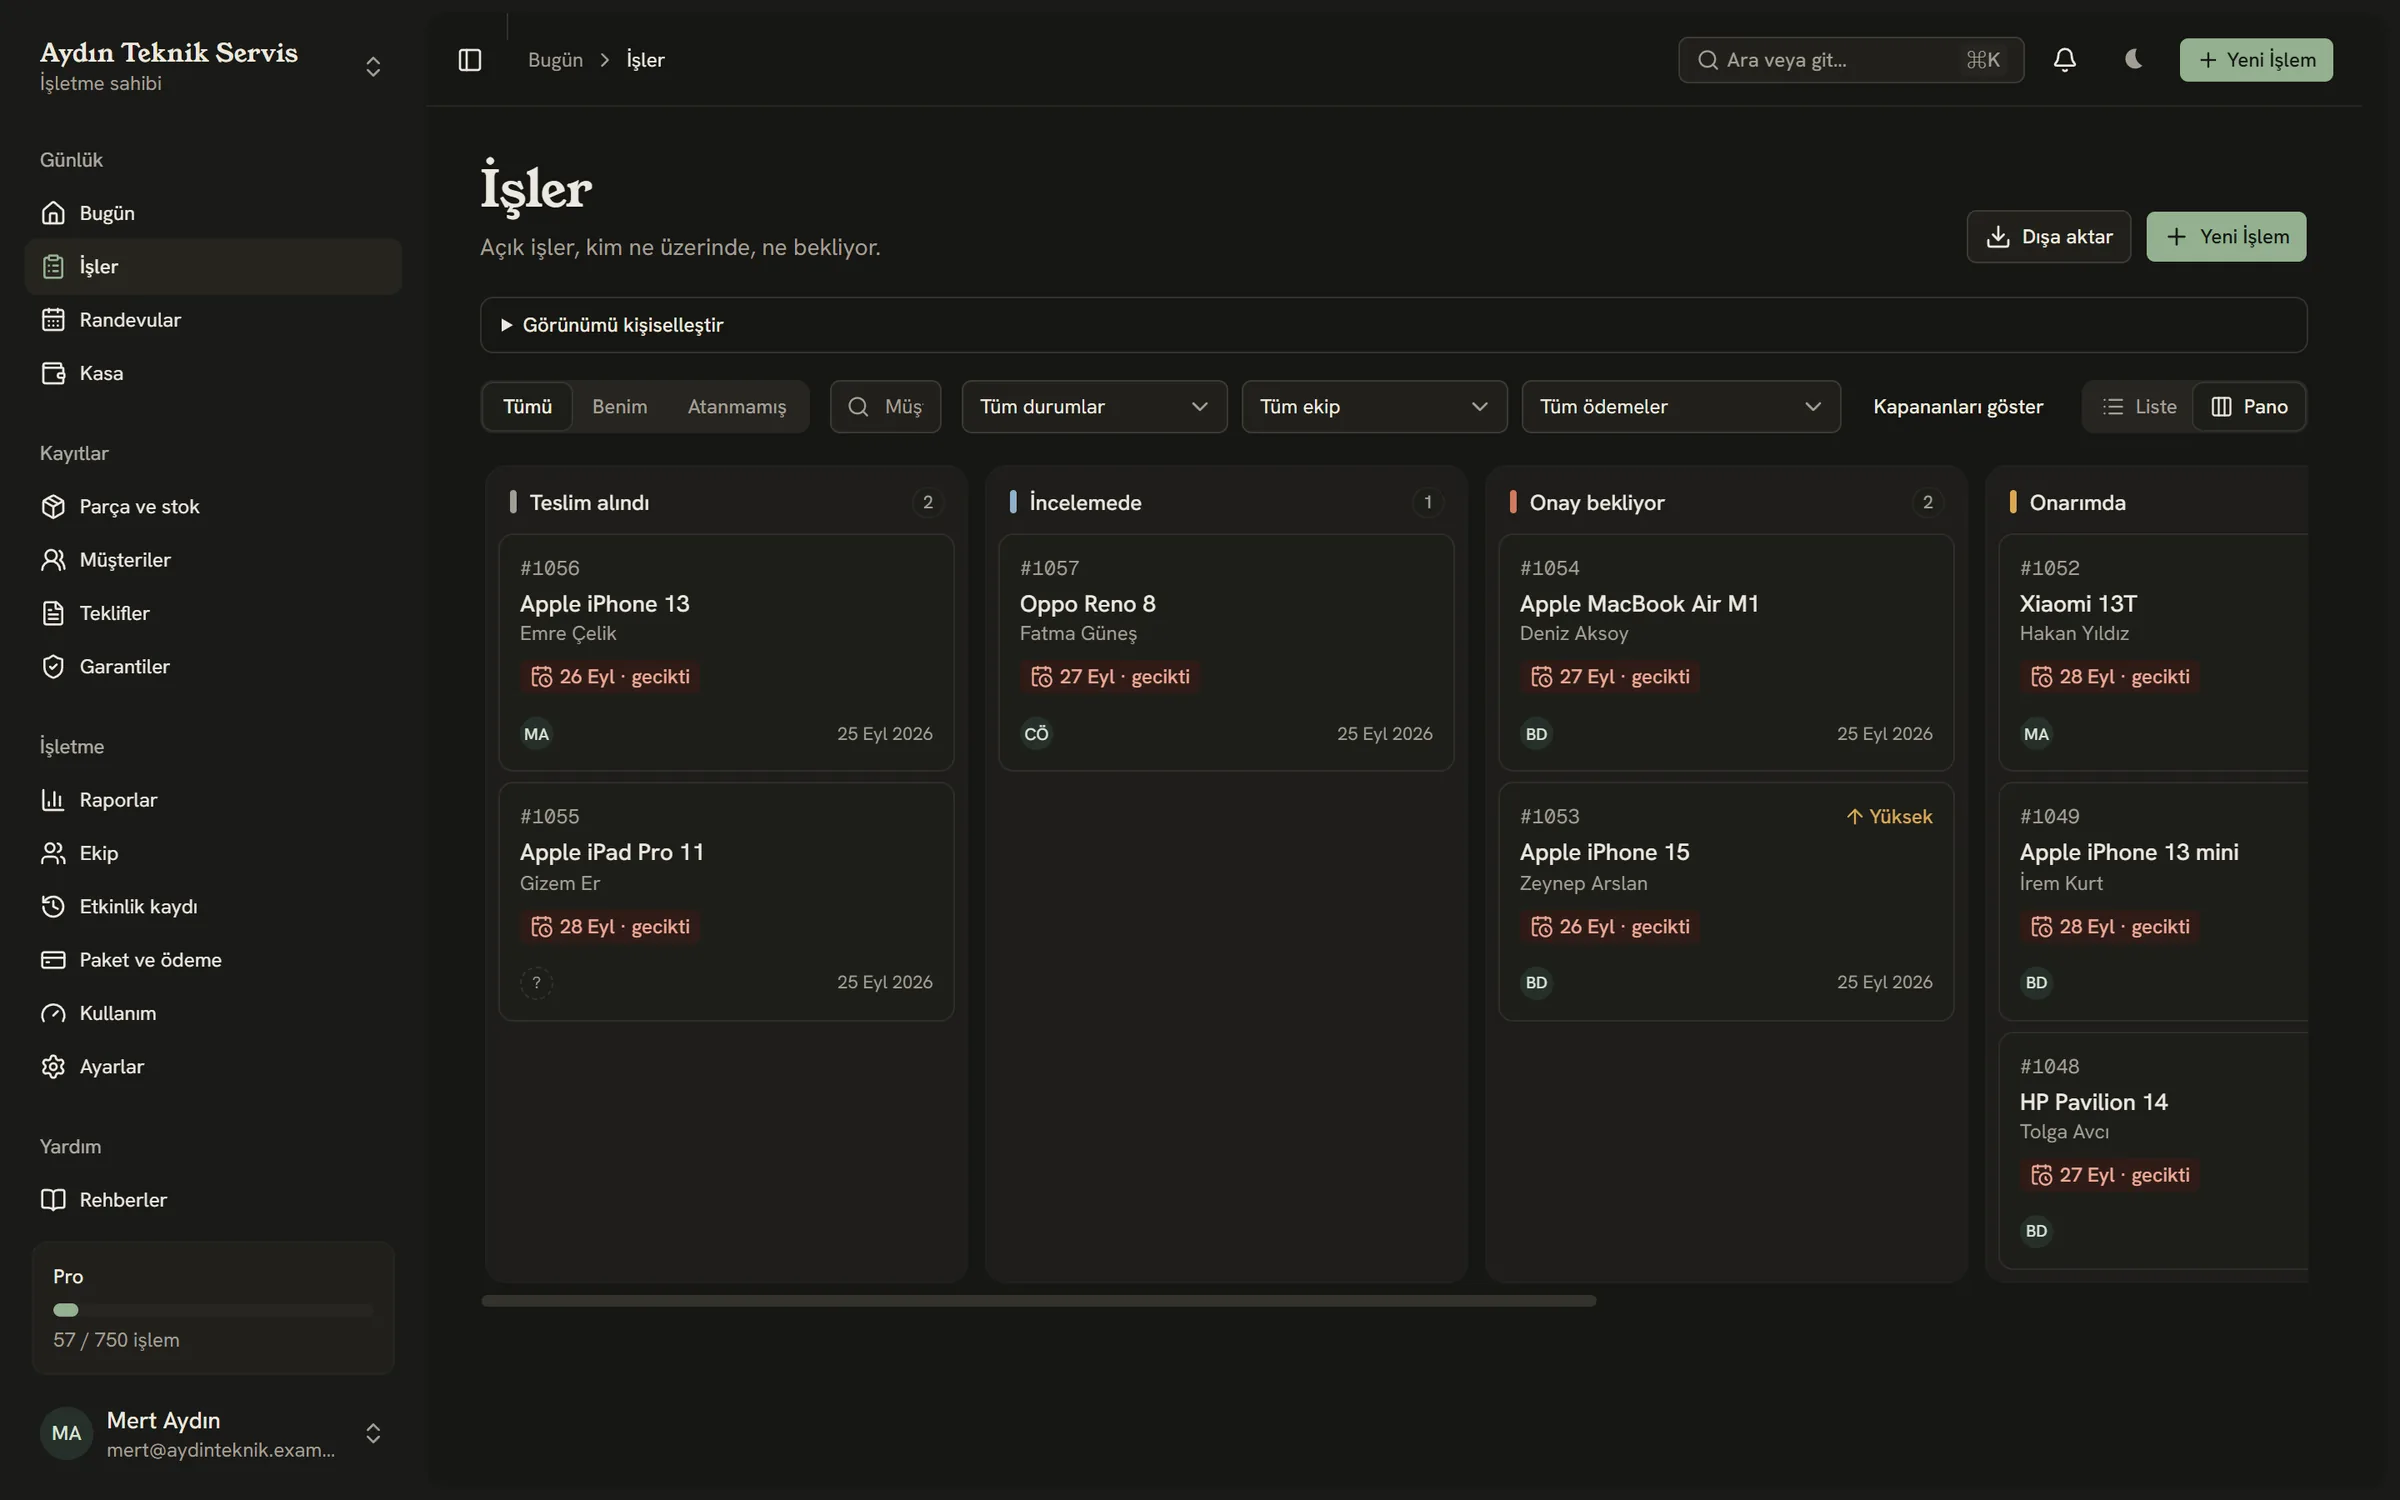The image size is (2400, 1500).
Task: Open Teklifler page
Action: [x=213, y=613]
